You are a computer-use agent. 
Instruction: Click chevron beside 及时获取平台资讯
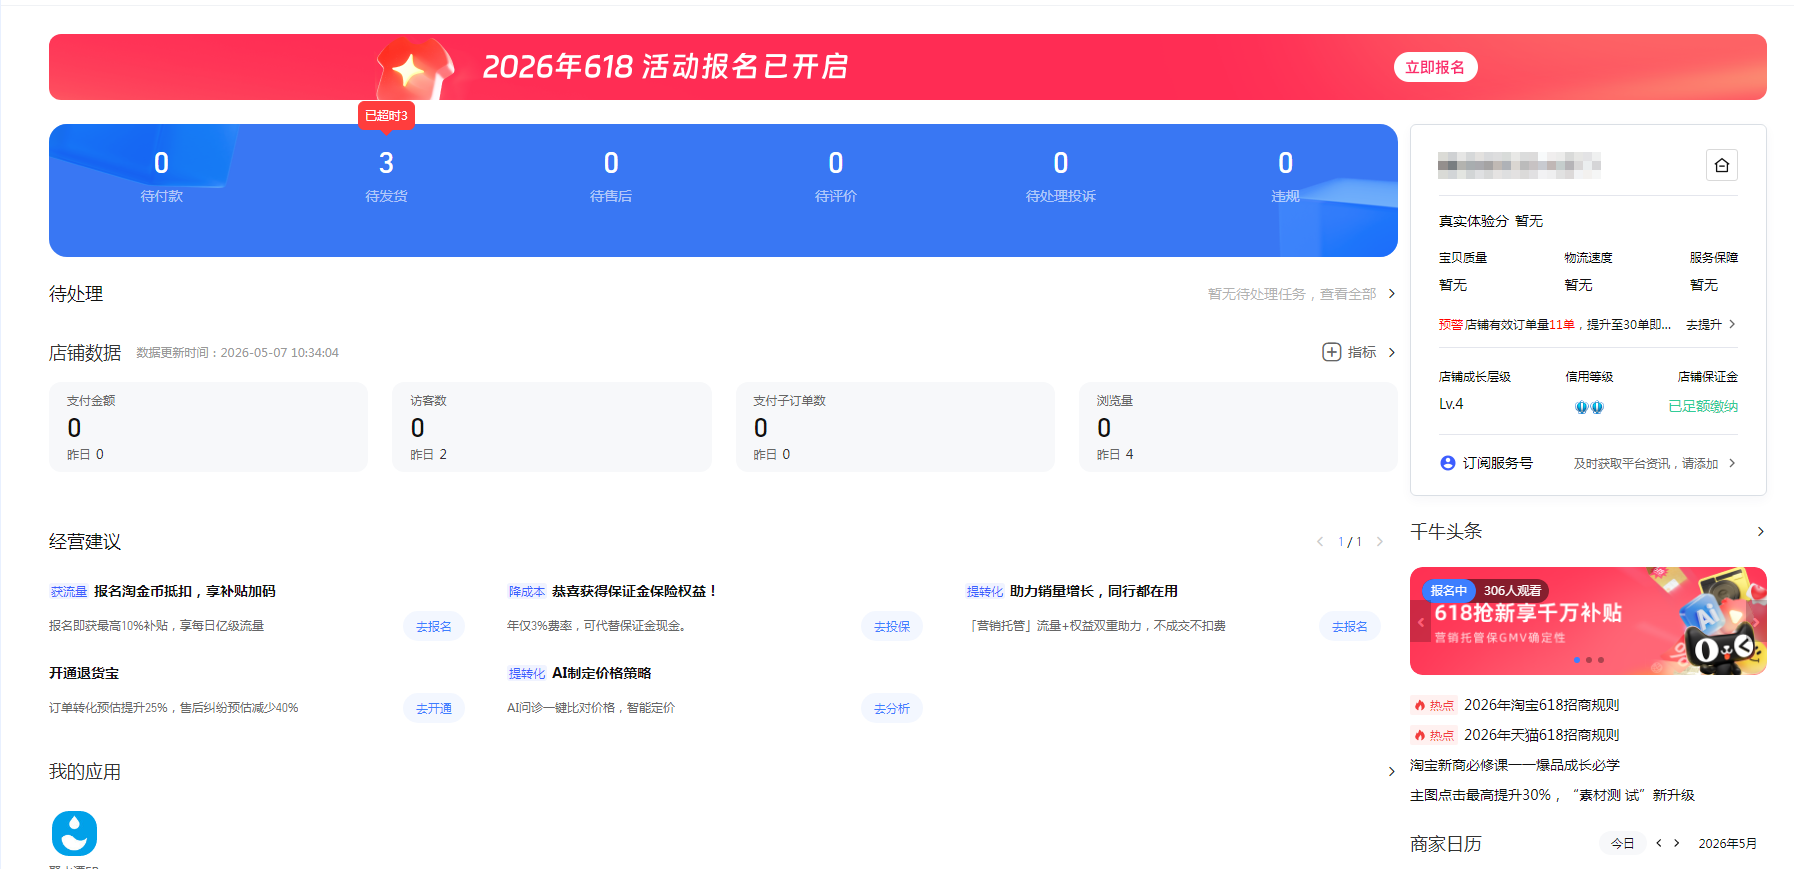[1732, 463]
